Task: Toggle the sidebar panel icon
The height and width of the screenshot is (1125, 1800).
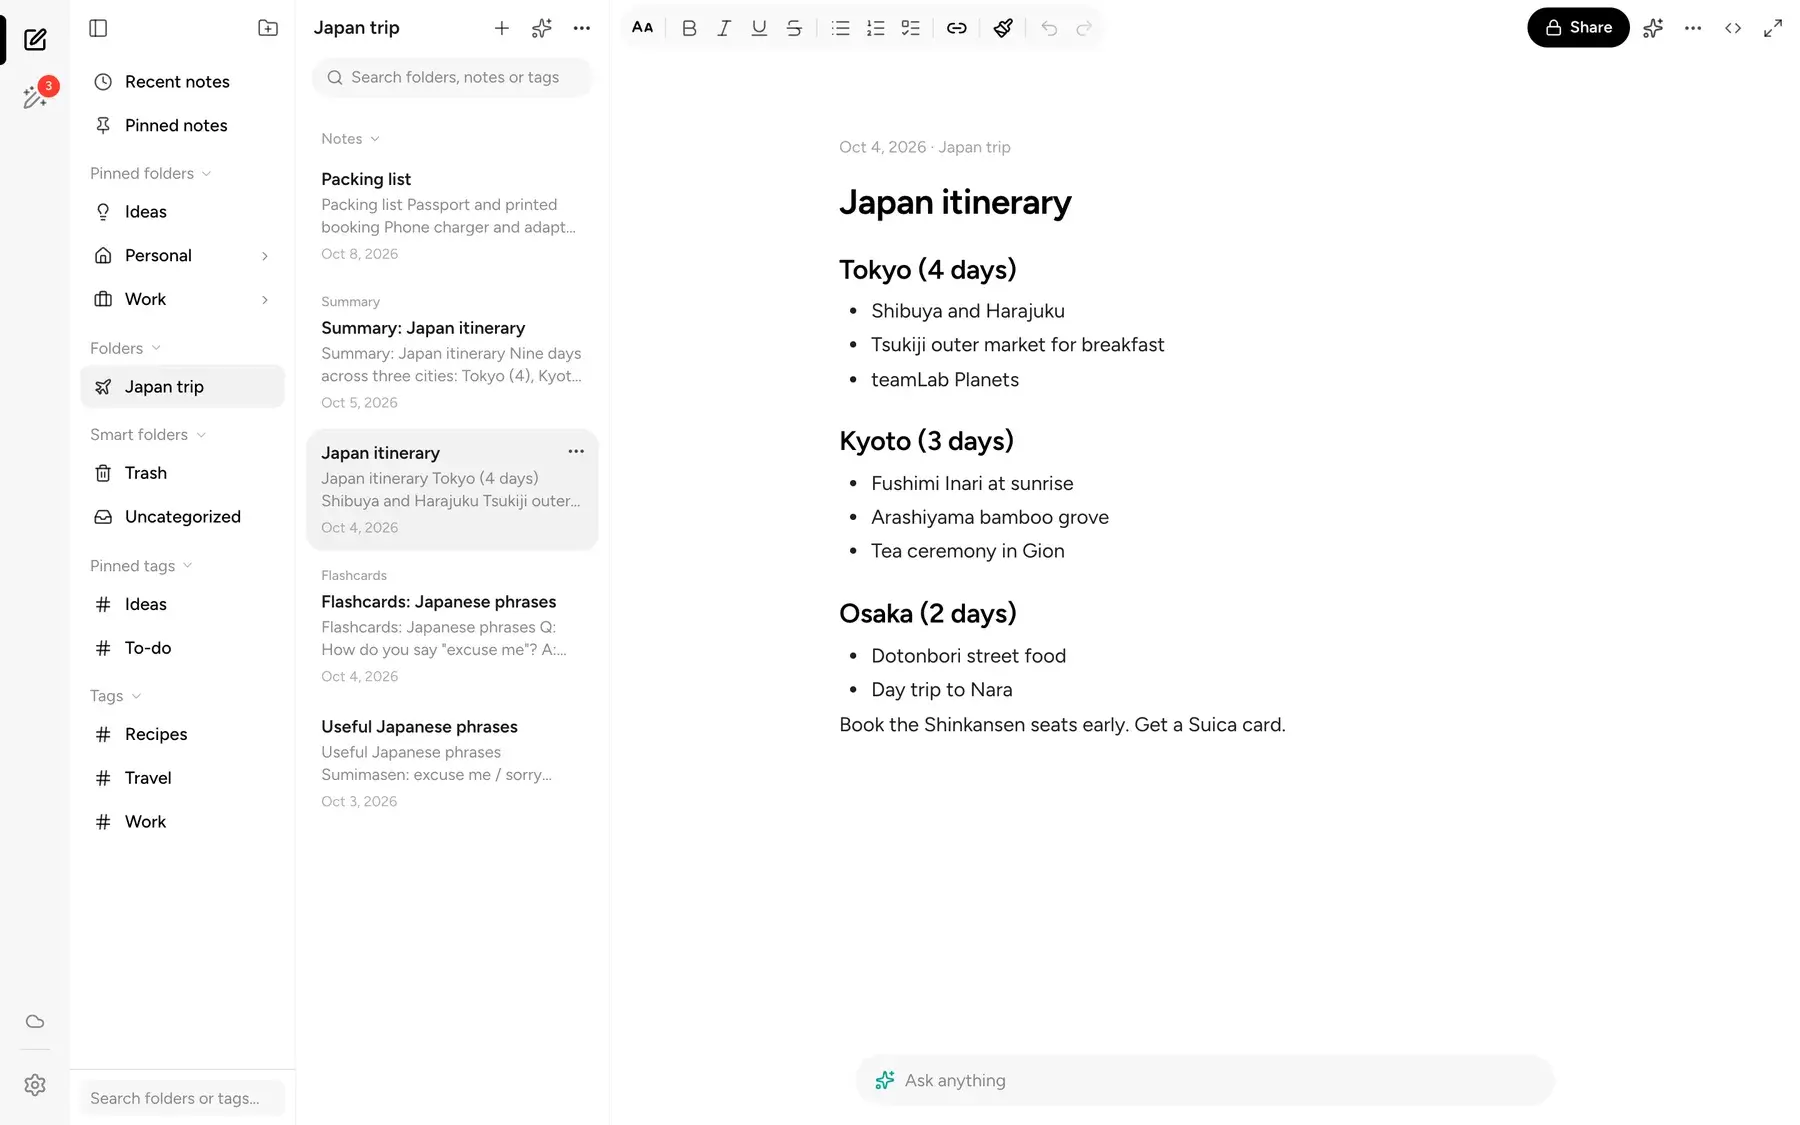Action: [98, 28]
